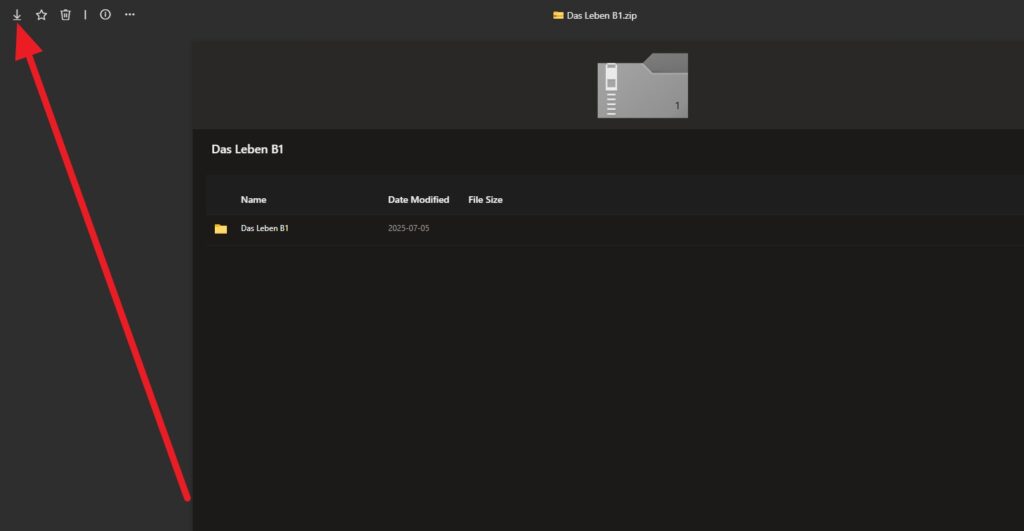Click the 2025-07-05 date cell
Screen dimensions: 1024x531
tap(409, 229)
